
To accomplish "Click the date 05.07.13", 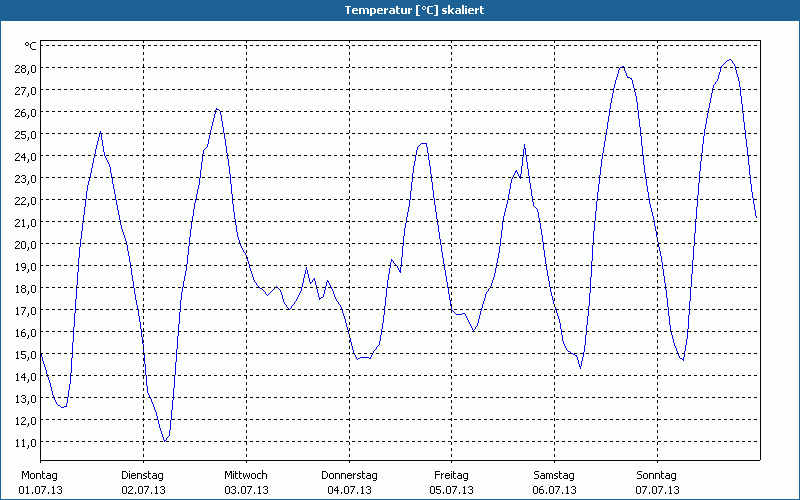I will point(452,490).
